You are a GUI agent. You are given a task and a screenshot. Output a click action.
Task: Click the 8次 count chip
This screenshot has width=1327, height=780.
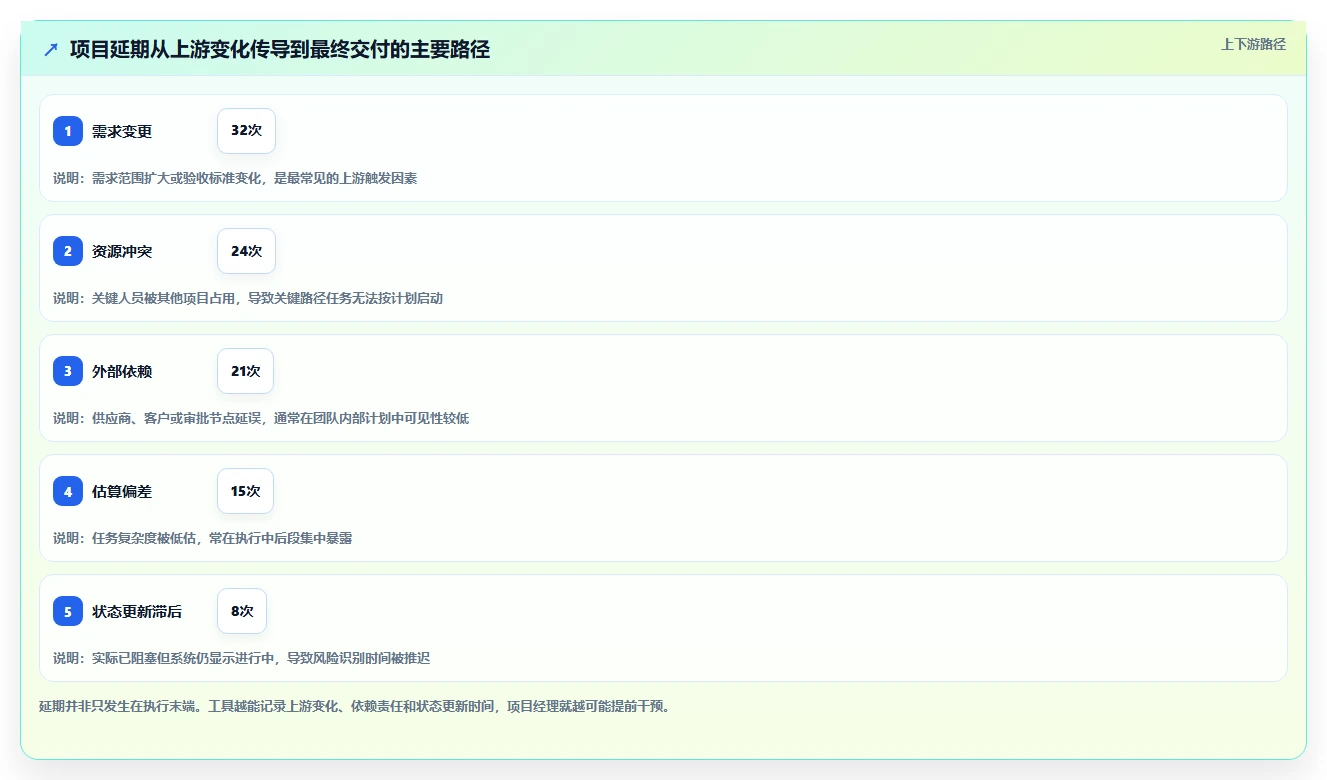(242, 611)
